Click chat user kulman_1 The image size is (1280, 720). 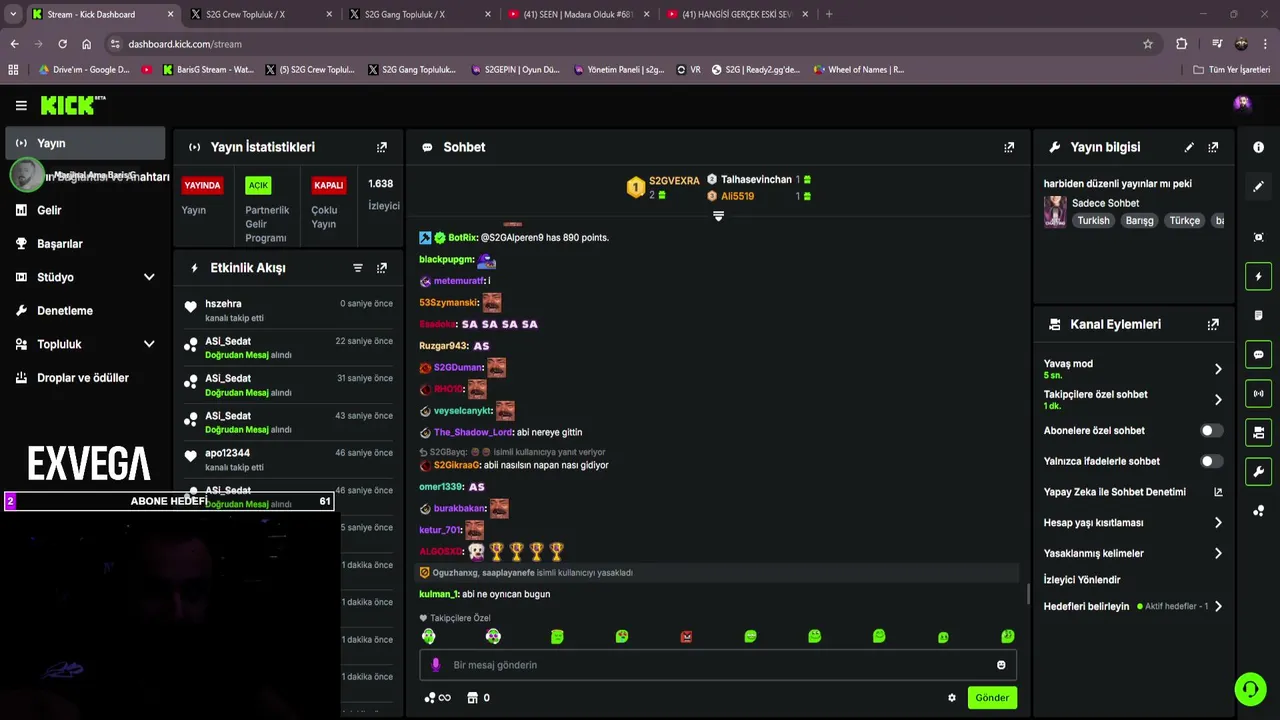[439, 594]
